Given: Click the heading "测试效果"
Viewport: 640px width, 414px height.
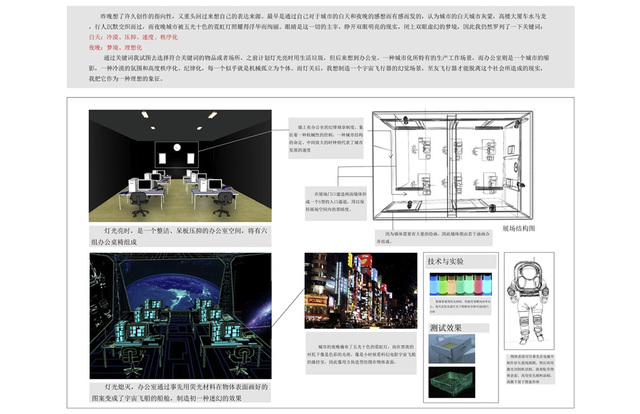Looking at the screenshot, I should 446,328.
